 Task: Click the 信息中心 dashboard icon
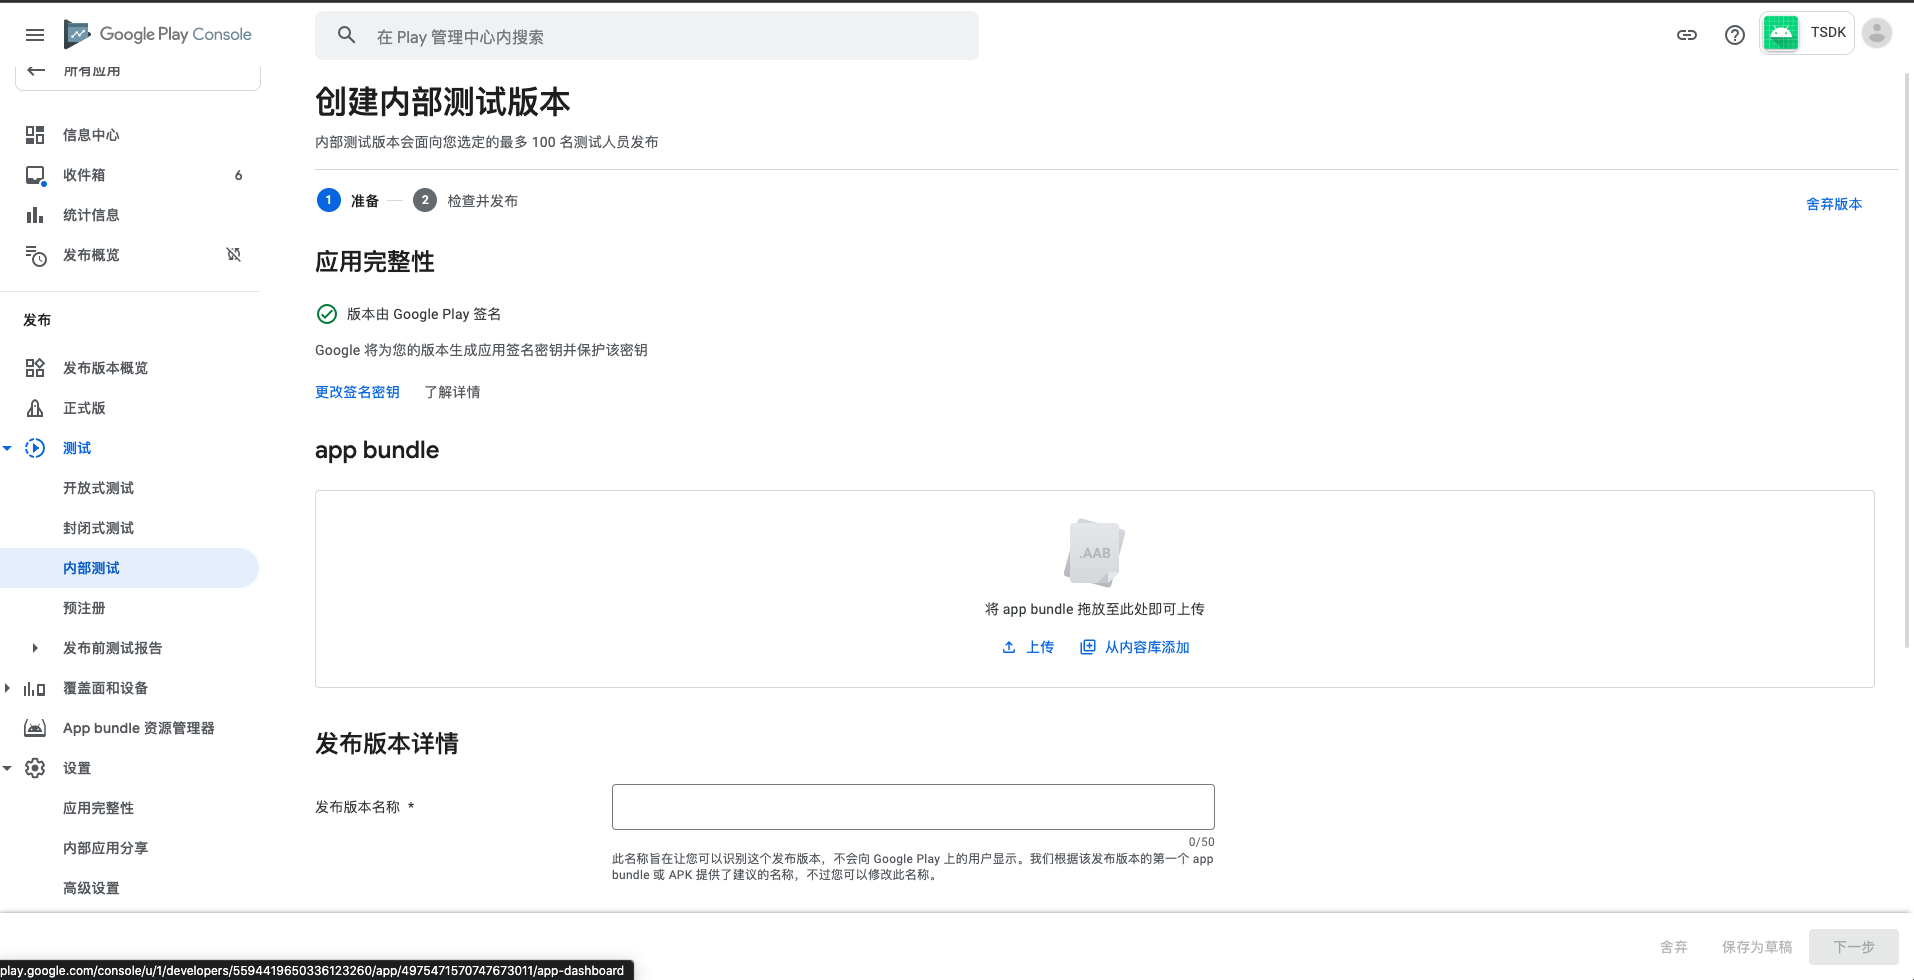[35, 135]
